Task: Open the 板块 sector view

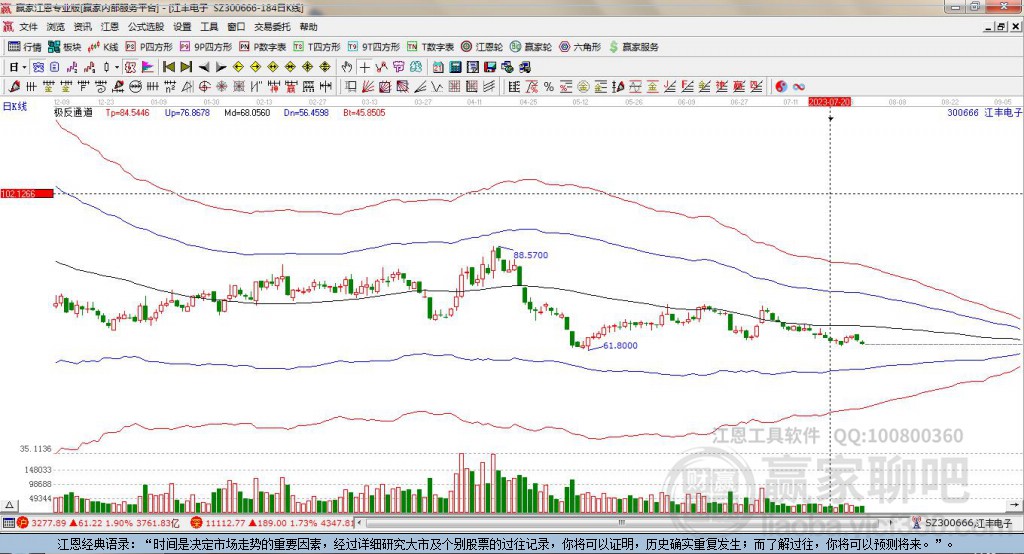Action: click(66, 47)
